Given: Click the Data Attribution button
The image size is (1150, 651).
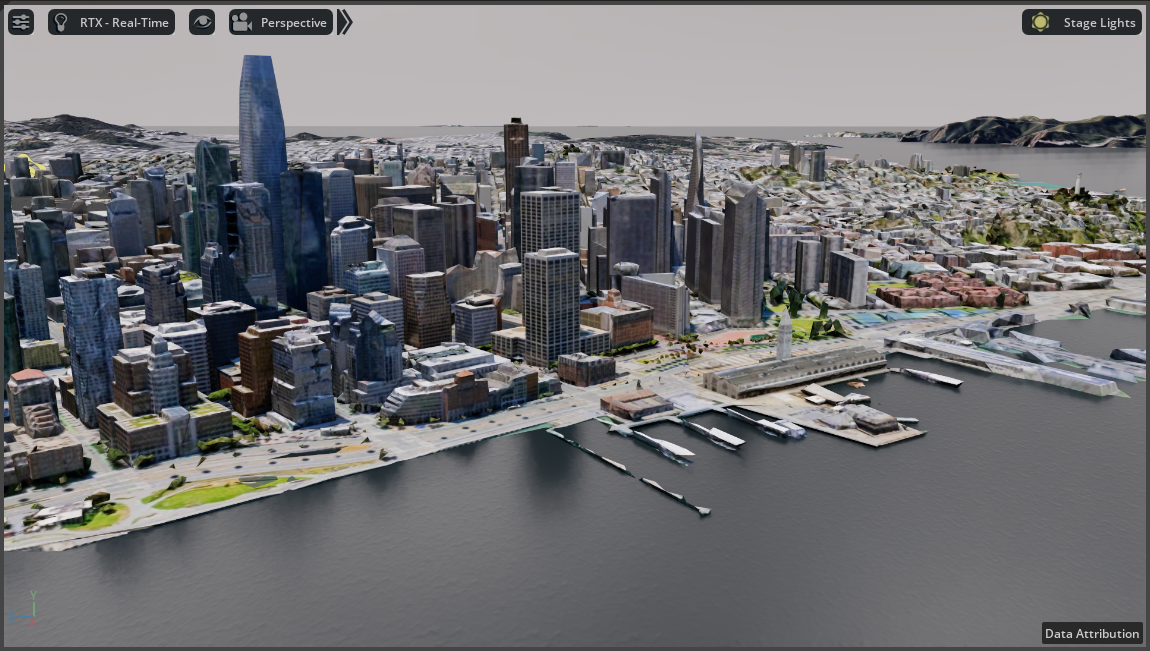Looking at the screenshot, I should 1091,633.
